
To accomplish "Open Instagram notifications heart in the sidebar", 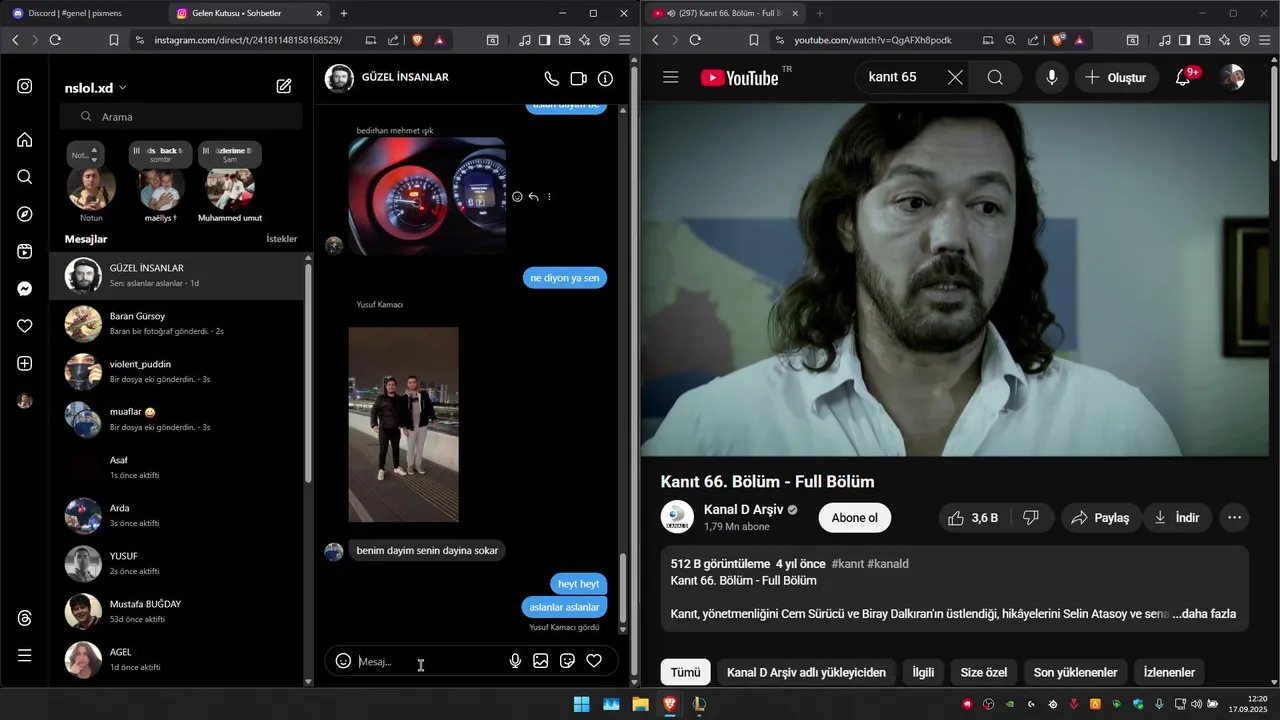I will pyautogui.click(x=25, y=326).
